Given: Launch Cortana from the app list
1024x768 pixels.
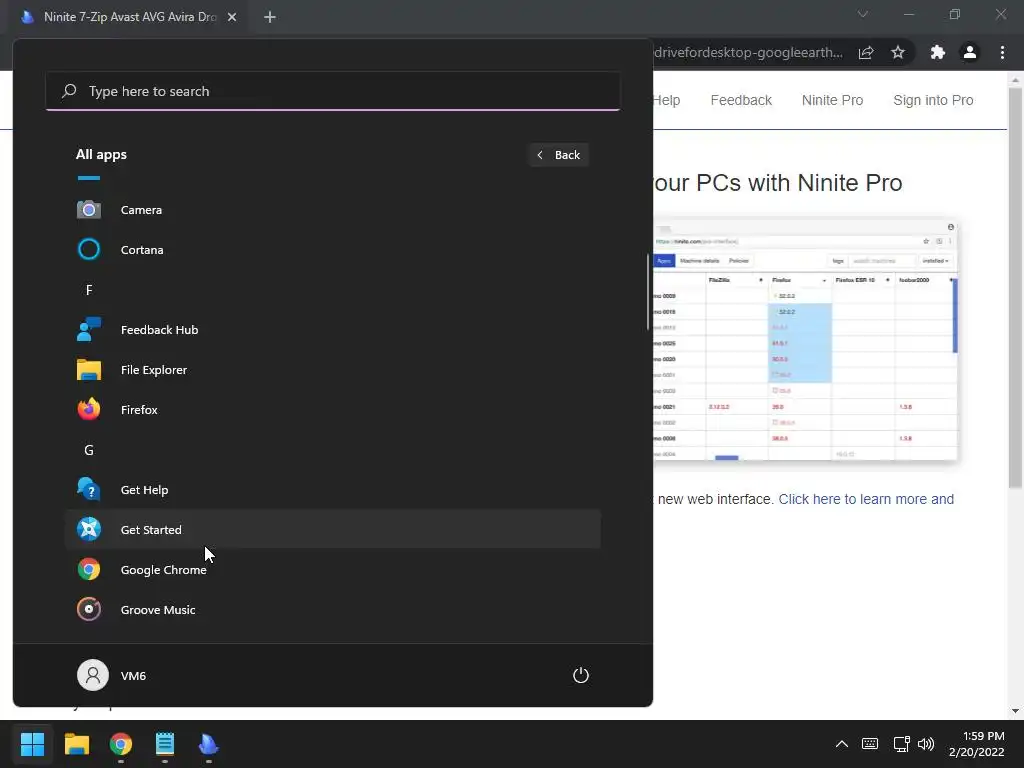Looking at the screenshot, I should (x=332, y=249).
